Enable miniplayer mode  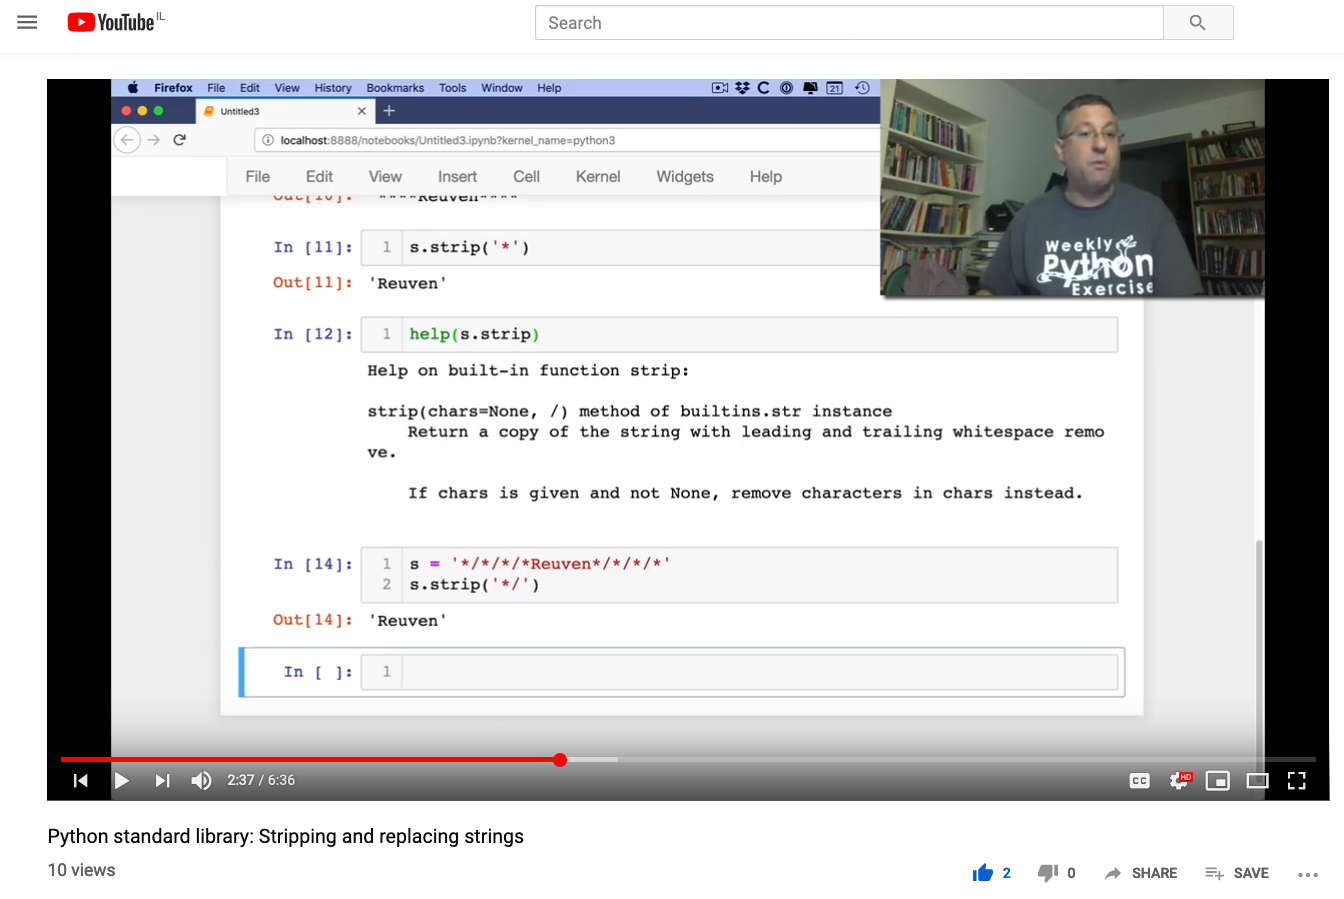coord(1218,781)
